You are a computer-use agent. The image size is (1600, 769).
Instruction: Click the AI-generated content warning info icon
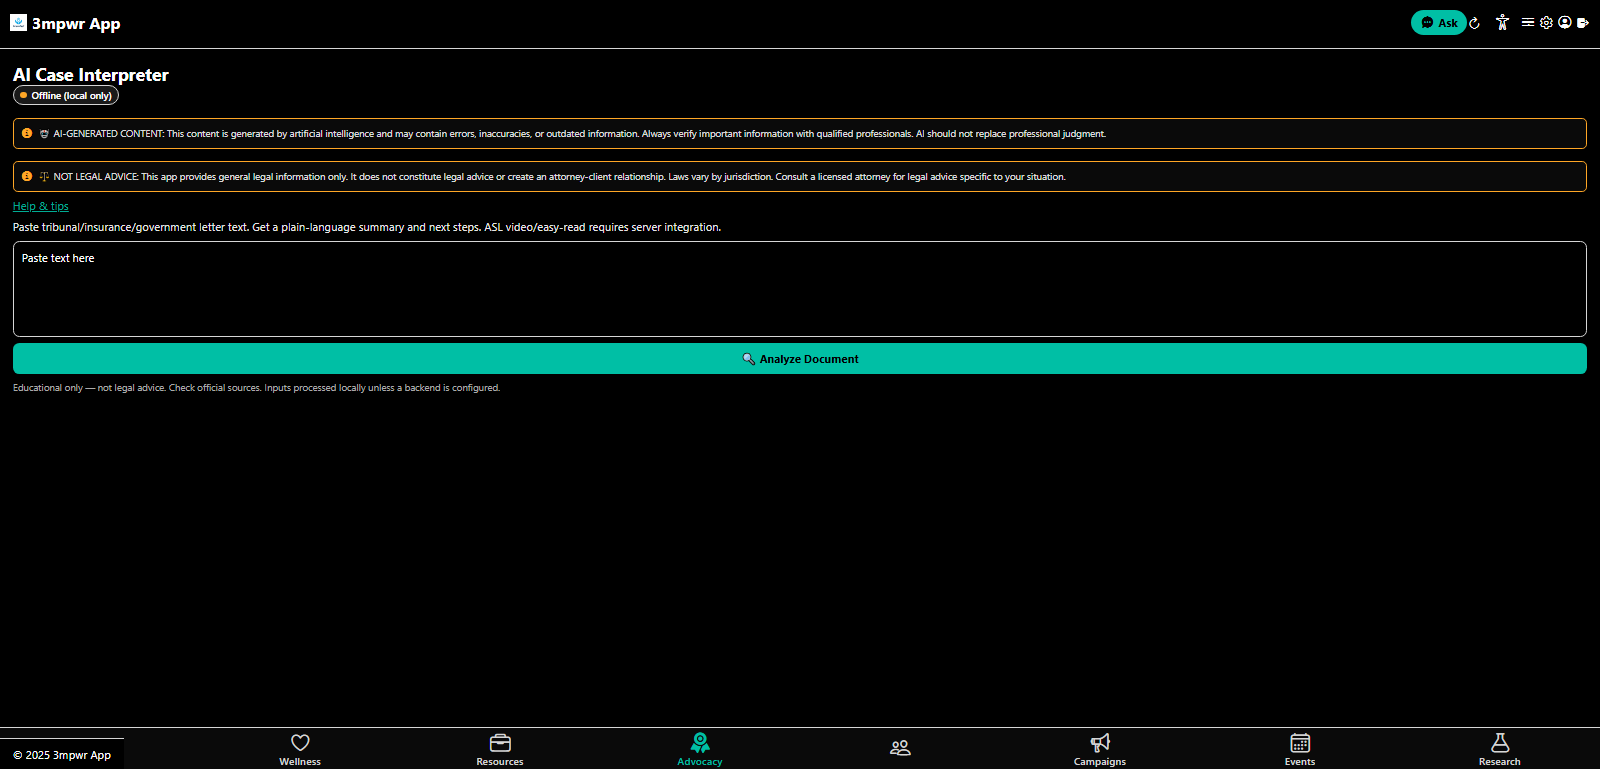(27, 133)
